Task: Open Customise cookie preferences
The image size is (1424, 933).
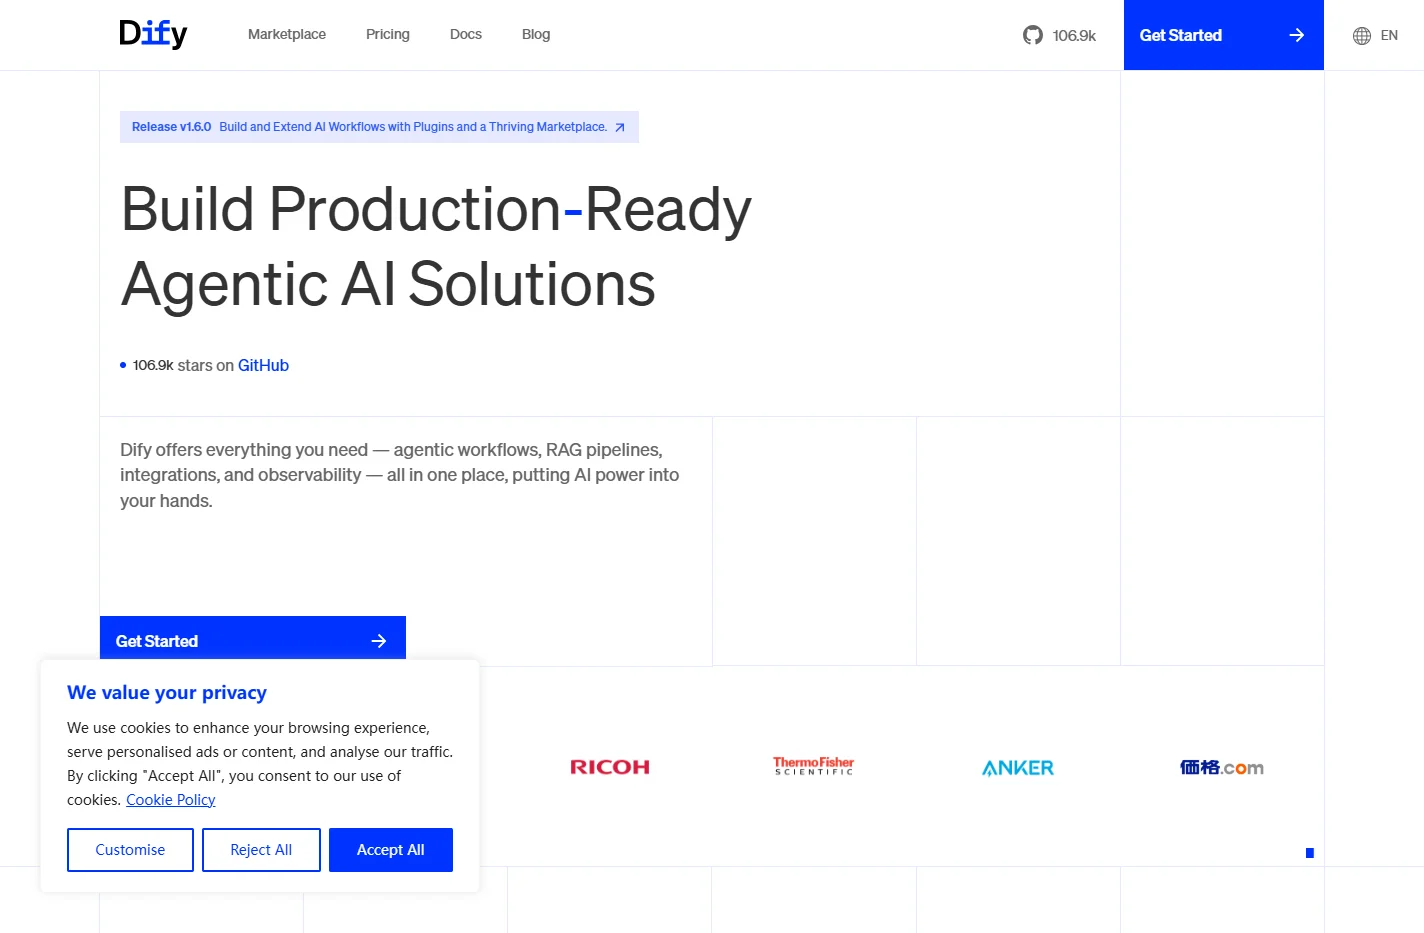Action: pyautogui.click(x=130, y=850)
